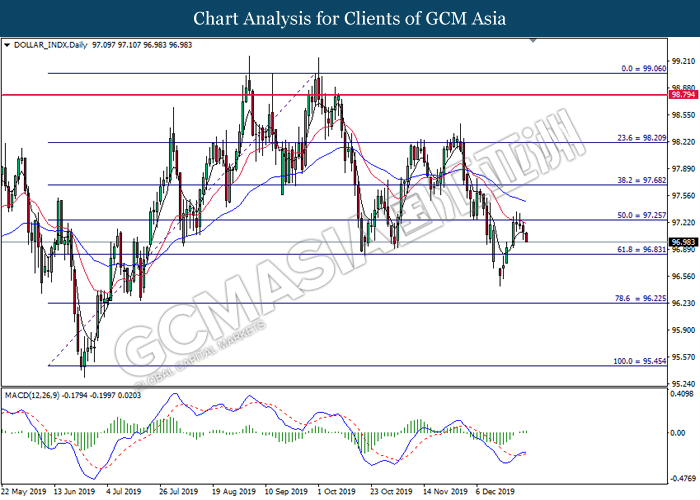This screenshot has height=500, width=700.
Task: Click the 99.210 price axis value
Action: (x=683, y=61)
